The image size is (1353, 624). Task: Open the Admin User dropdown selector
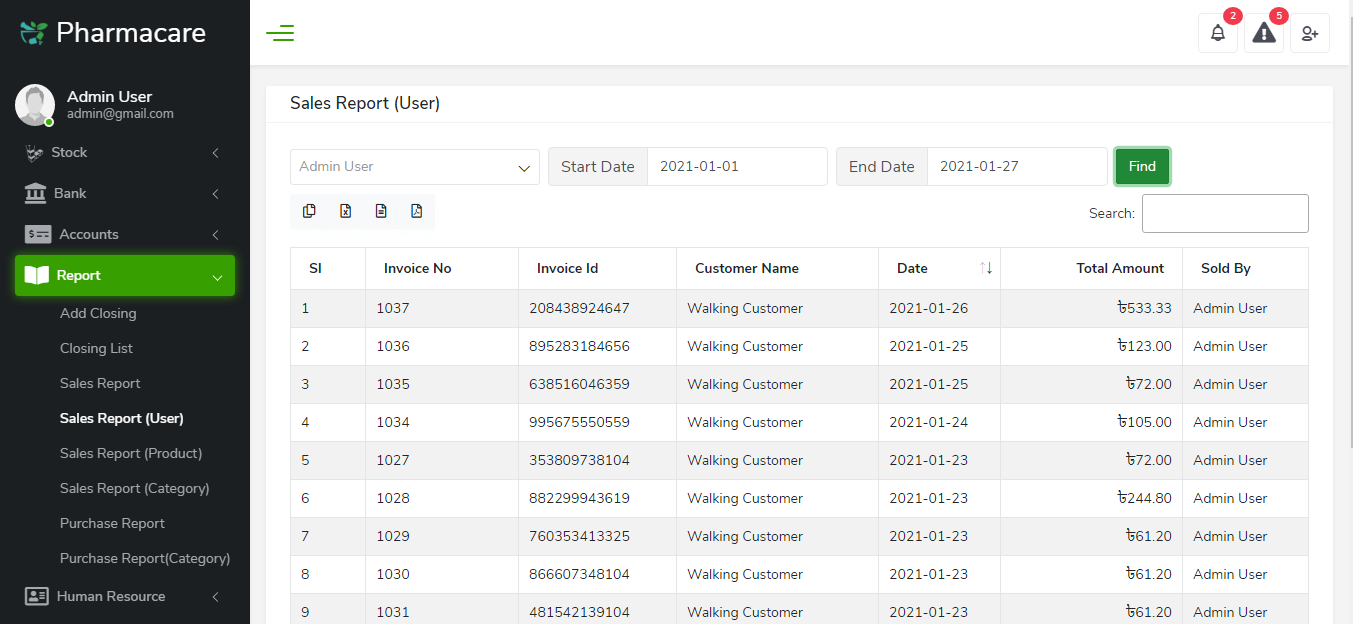414,166
